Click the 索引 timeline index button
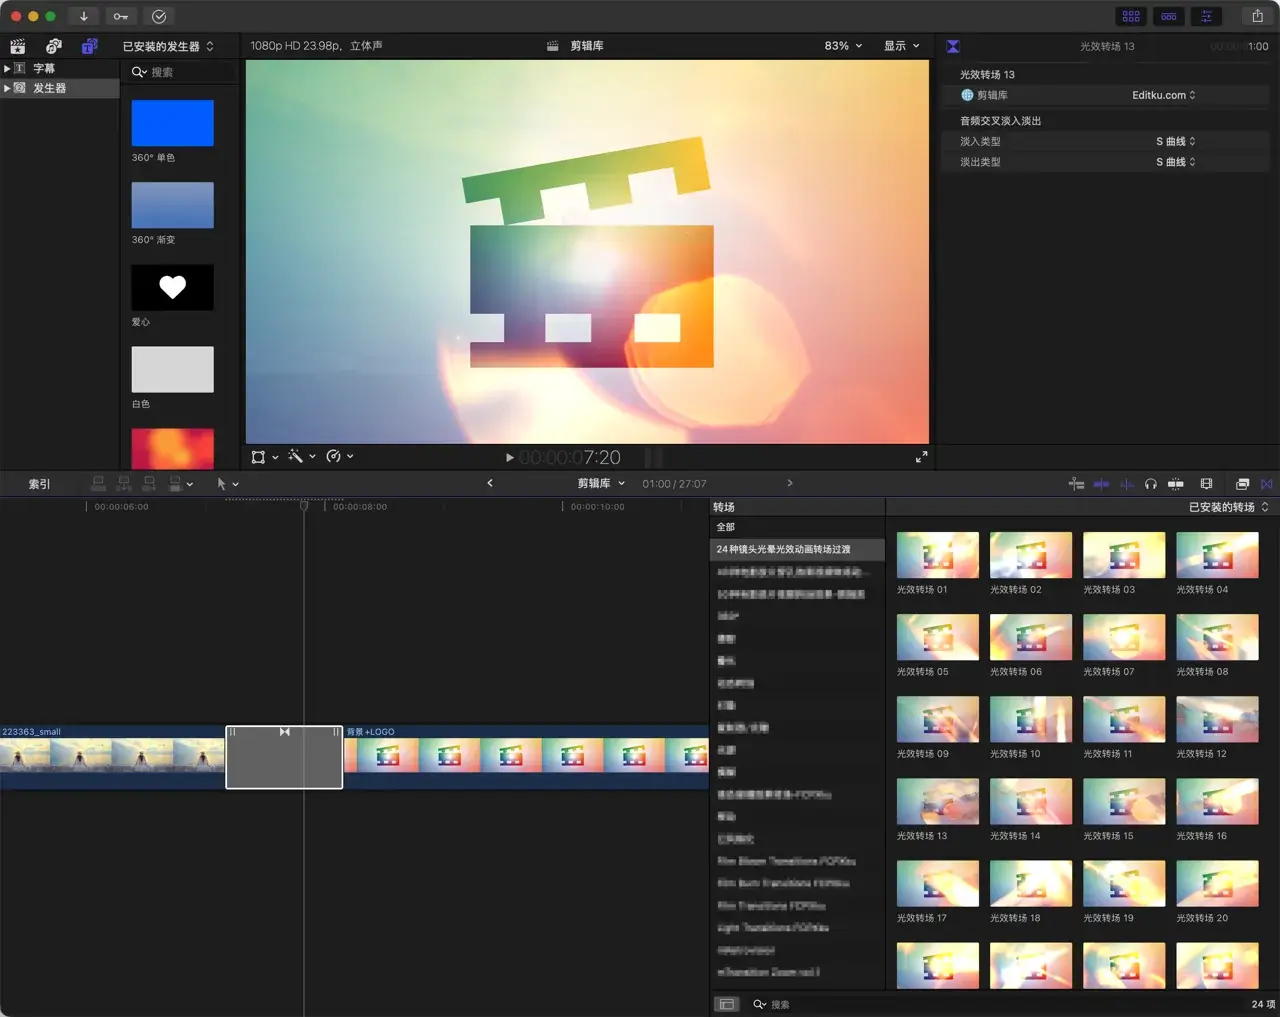Screen dimensions: 1280x1017 [39, 484]
